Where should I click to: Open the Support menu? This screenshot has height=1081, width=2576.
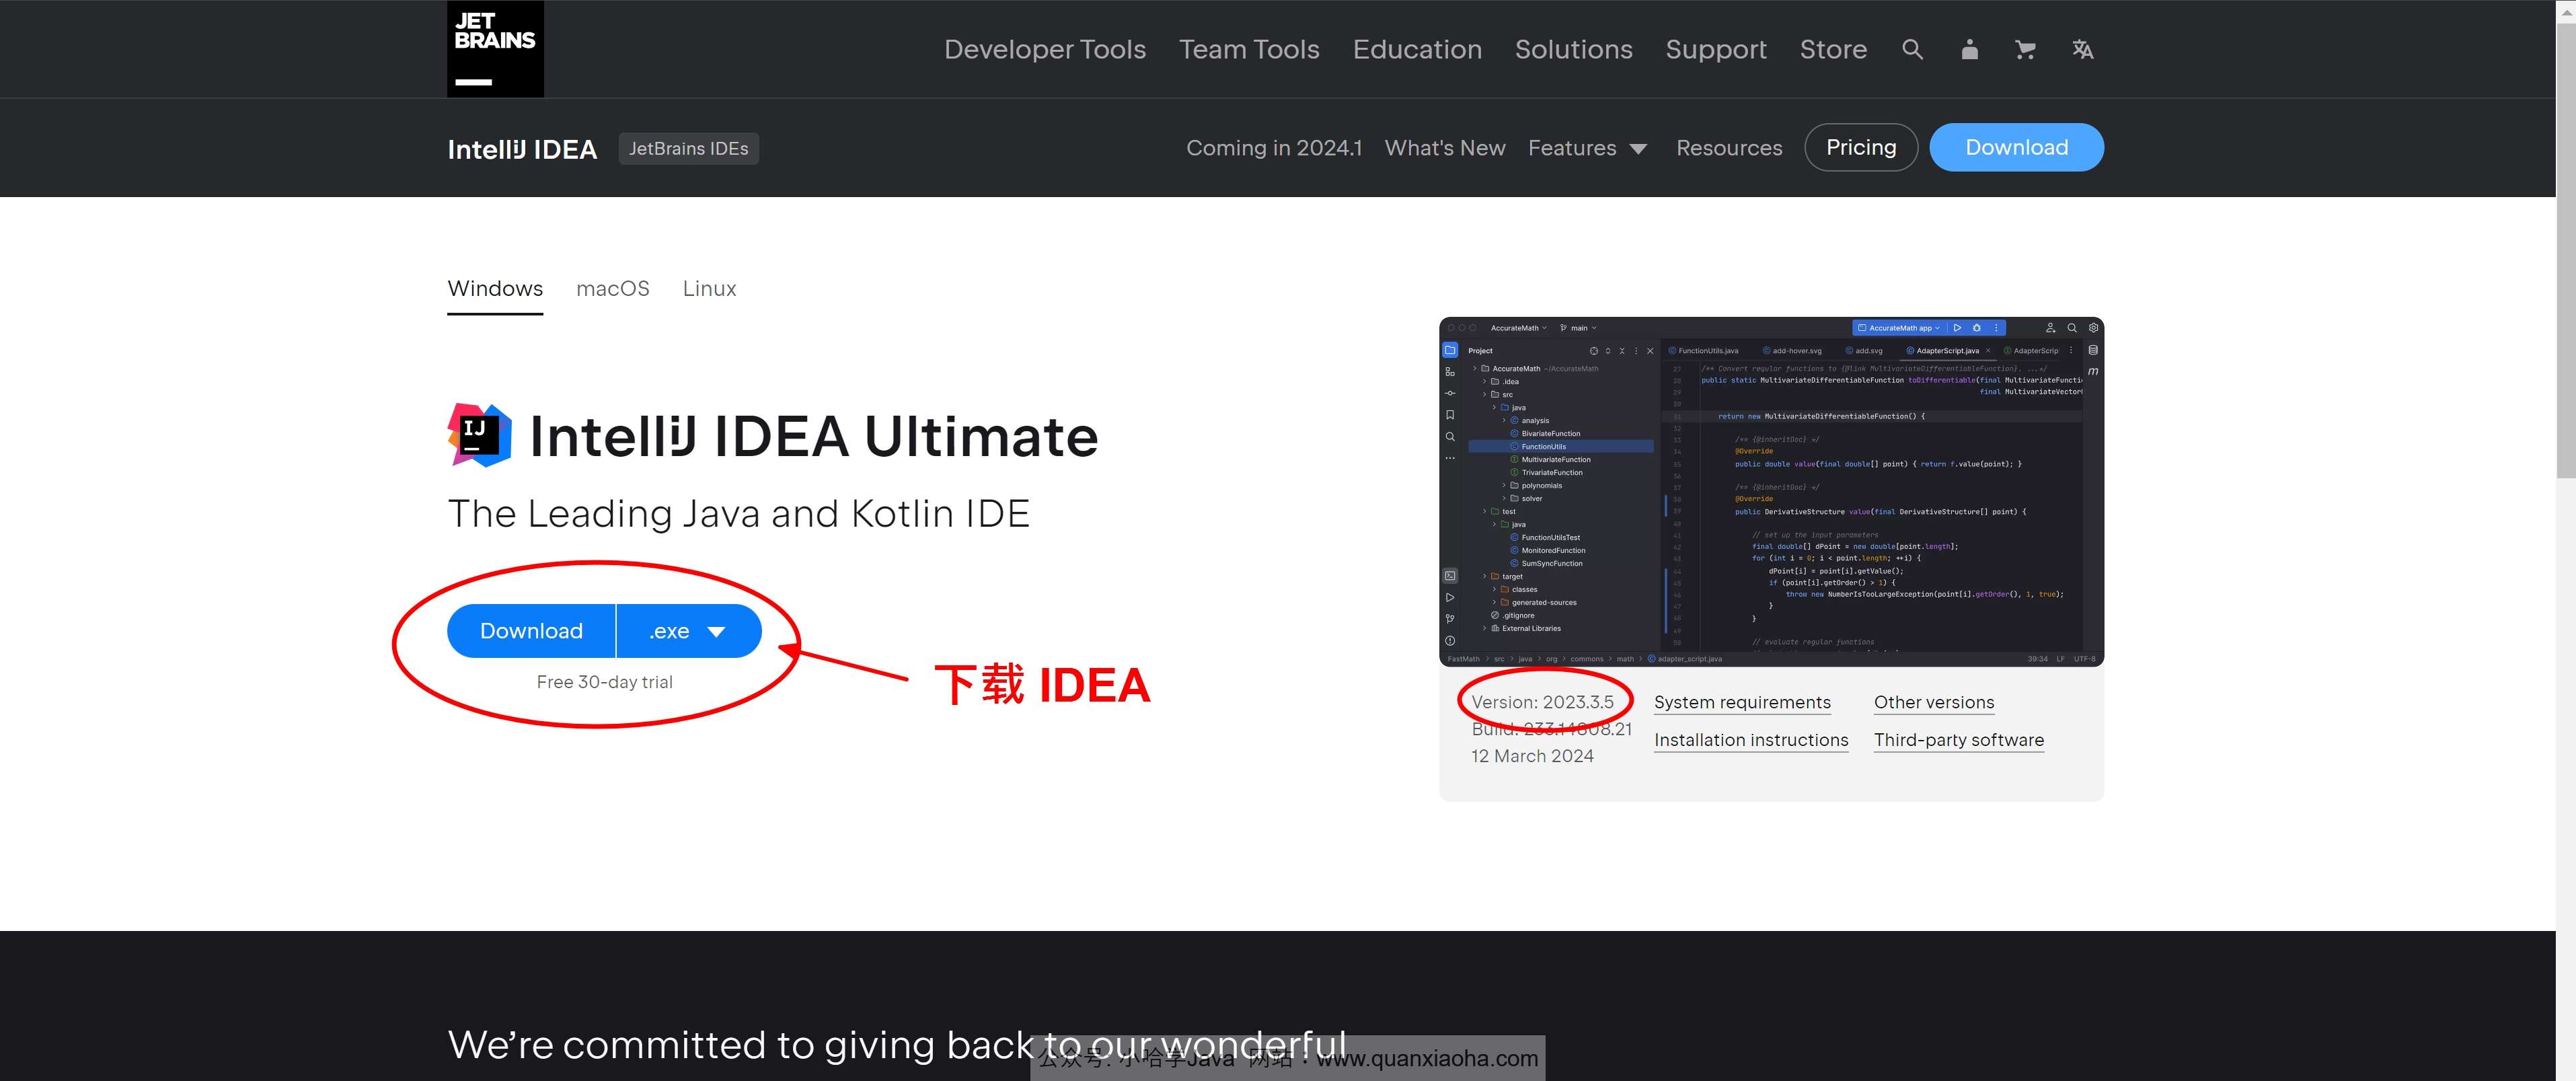point(1716,49)
